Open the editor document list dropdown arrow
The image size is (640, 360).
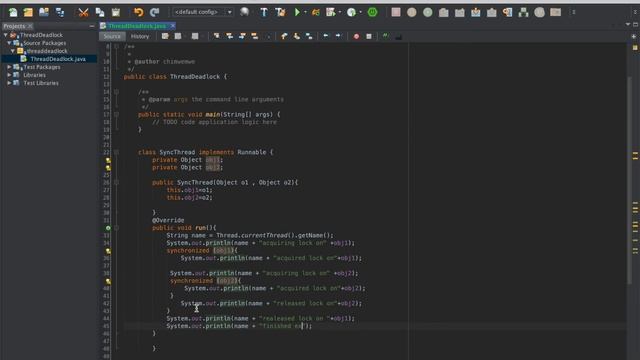pos(628,25)
